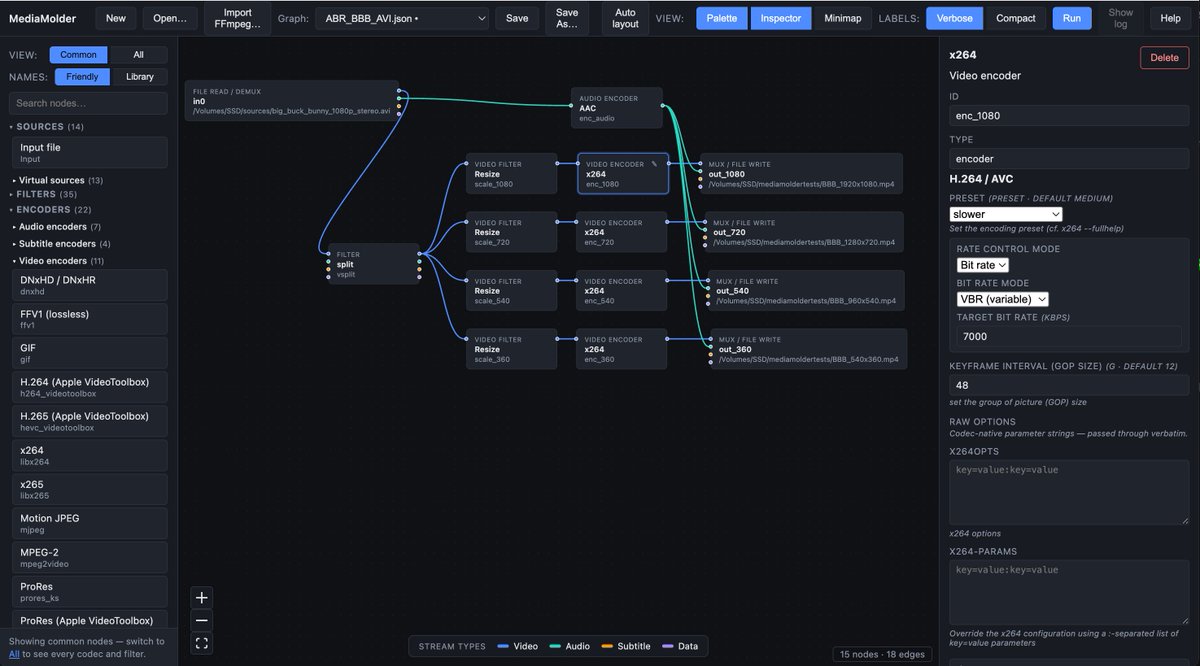Focus the Search nodes field
Image resolution: width=1200 pixels, height=666 pixels.
pyautogui.click(x=88, y=103)
